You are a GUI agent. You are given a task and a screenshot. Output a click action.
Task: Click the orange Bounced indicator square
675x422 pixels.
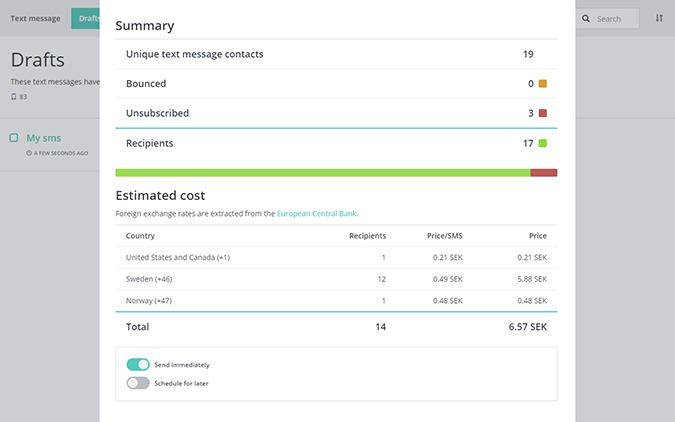pyautogui.click(x=543, y=84)
